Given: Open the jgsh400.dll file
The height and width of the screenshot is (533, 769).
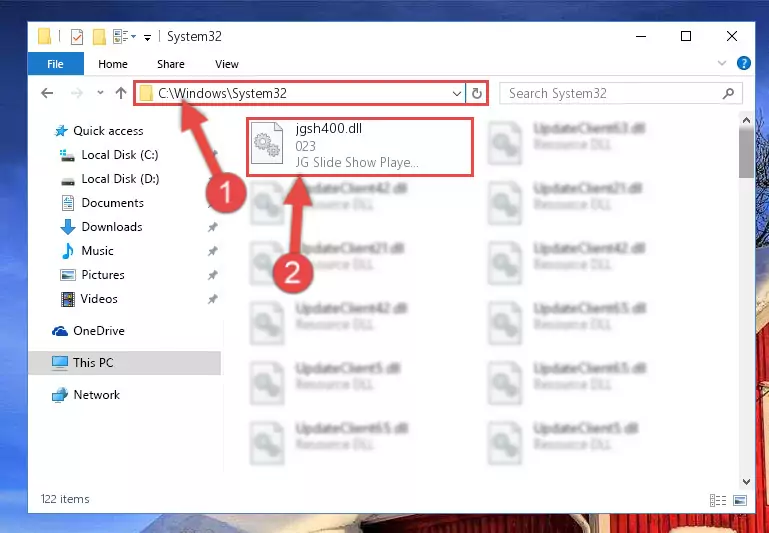Looking at the screenshot, I should tap(359, 146).
